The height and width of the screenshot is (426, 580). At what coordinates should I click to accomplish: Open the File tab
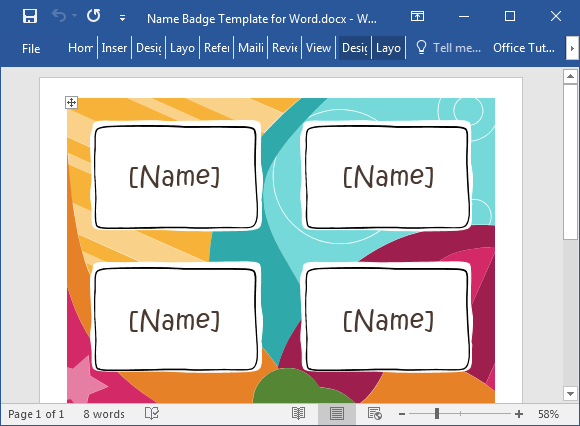tap(31, 48)
